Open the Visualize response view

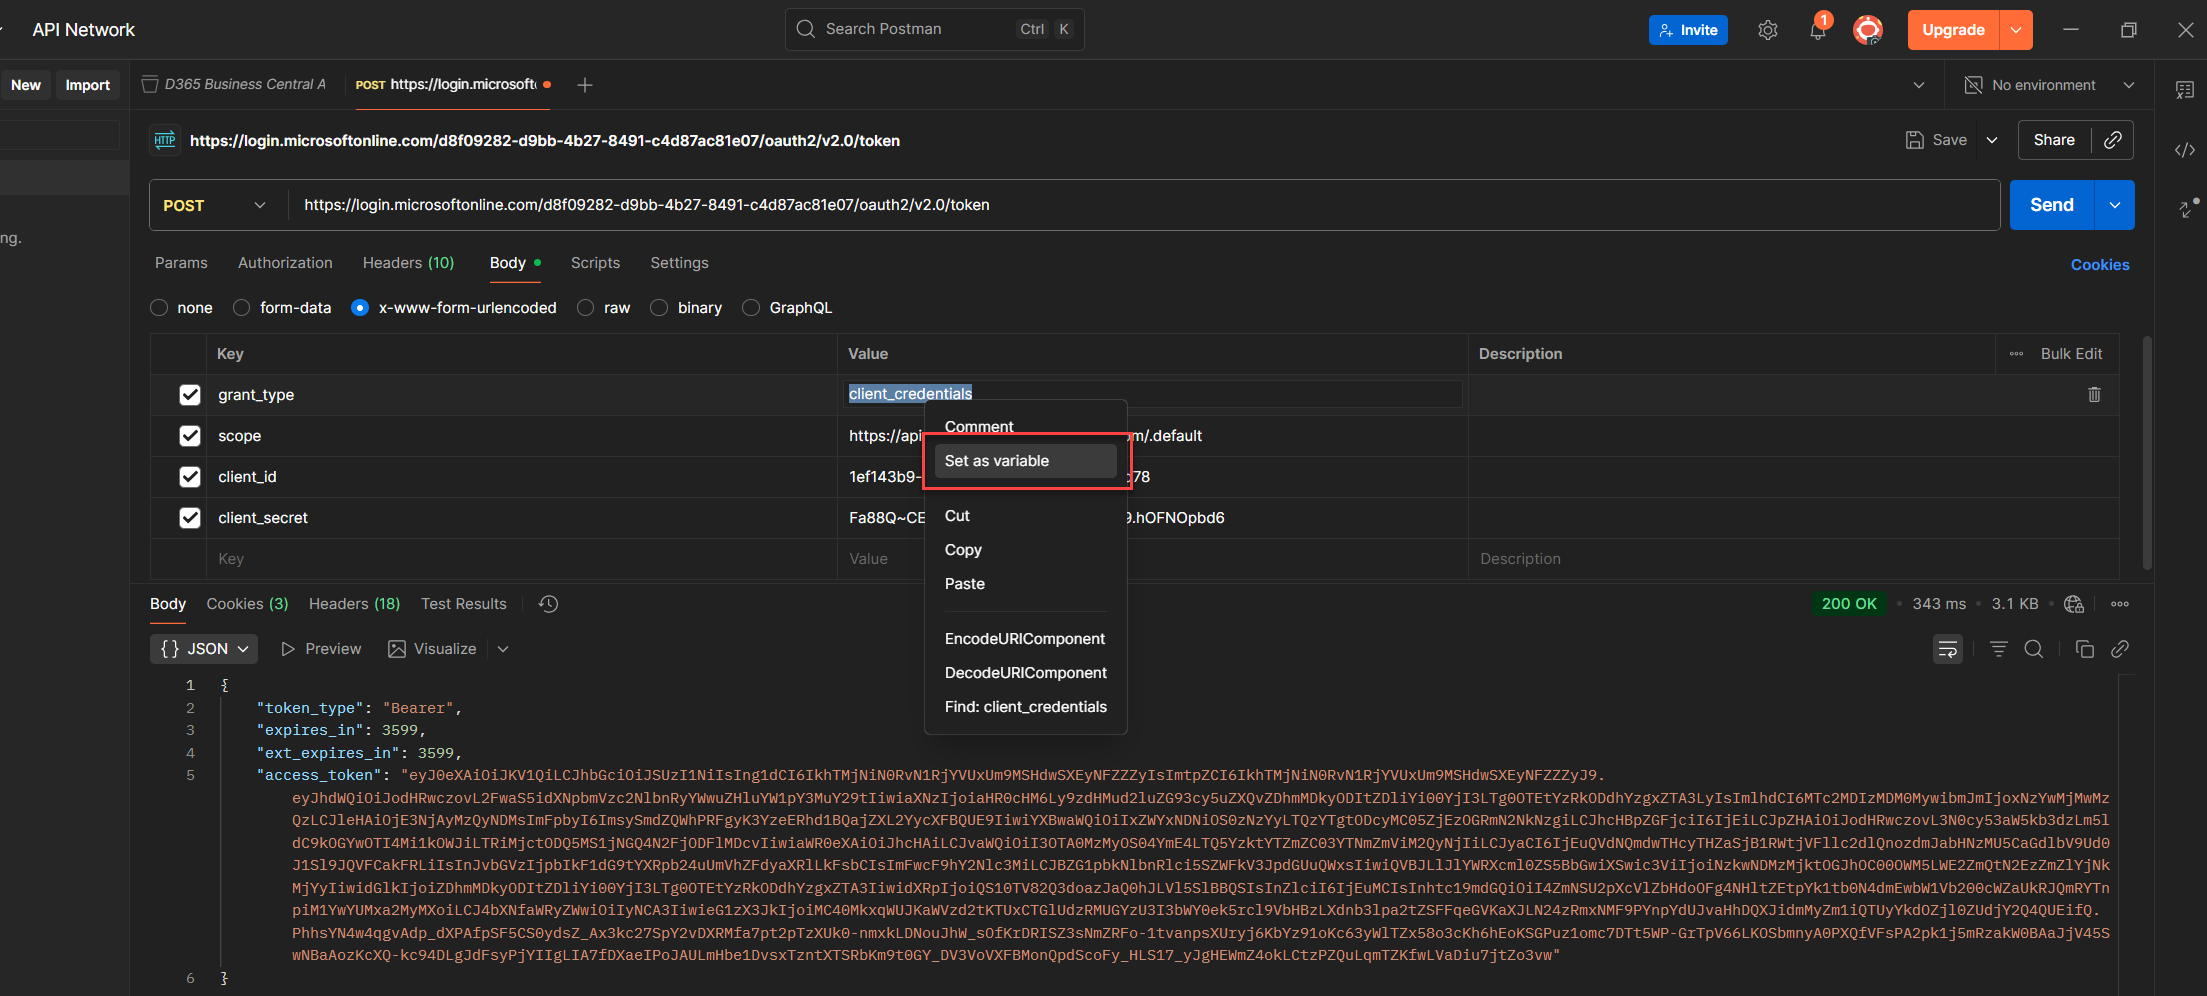pos(432,649)
